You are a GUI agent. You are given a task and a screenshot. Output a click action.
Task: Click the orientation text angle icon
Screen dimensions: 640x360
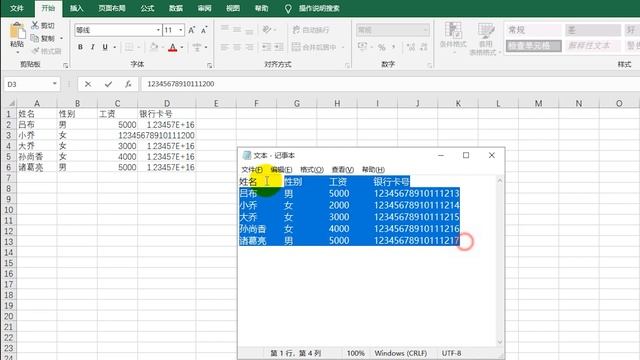tap(267, 30)
